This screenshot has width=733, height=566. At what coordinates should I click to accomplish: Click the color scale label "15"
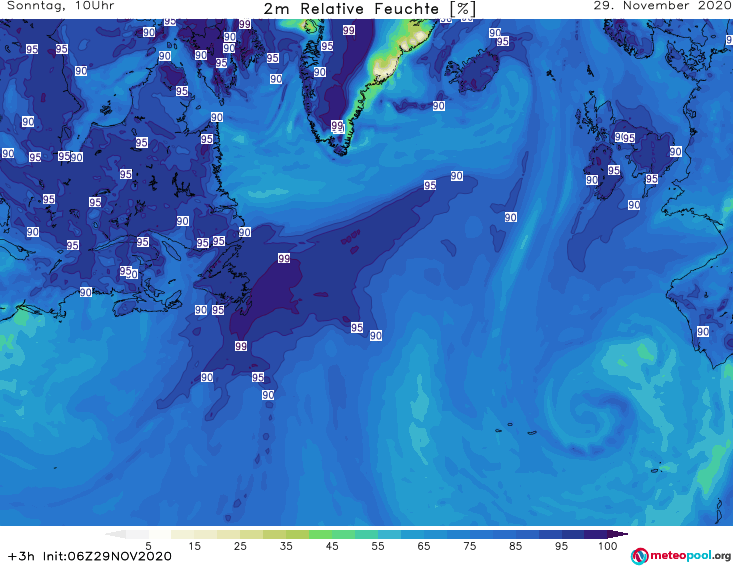click(x=194, y=546)
